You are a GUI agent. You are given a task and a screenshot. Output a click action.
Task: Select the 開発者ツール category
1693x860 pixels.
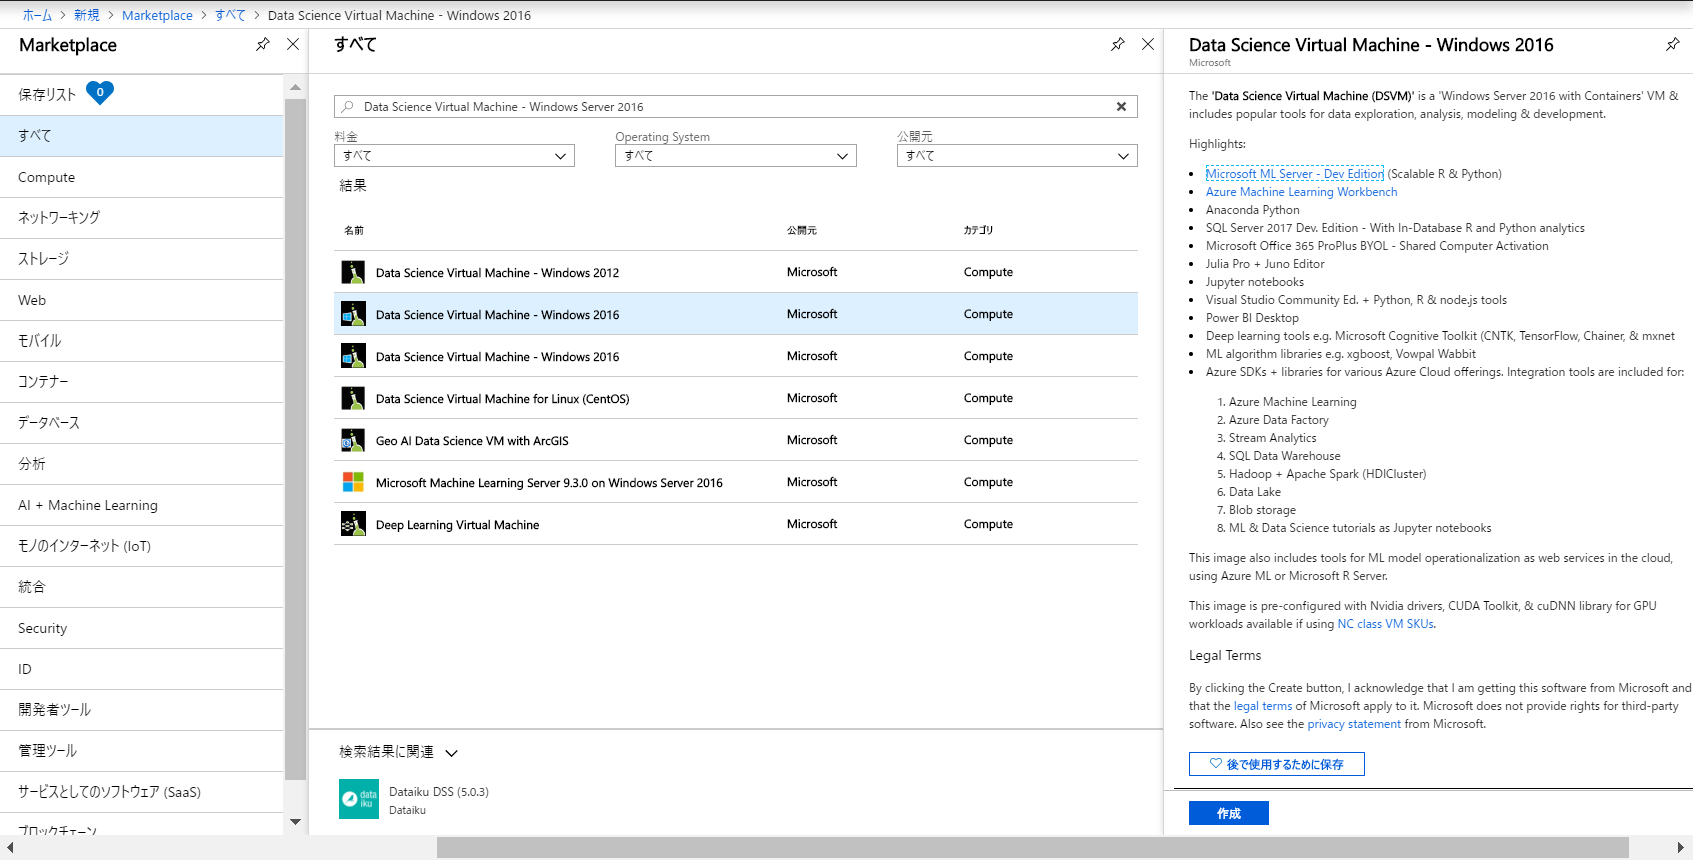142,710
